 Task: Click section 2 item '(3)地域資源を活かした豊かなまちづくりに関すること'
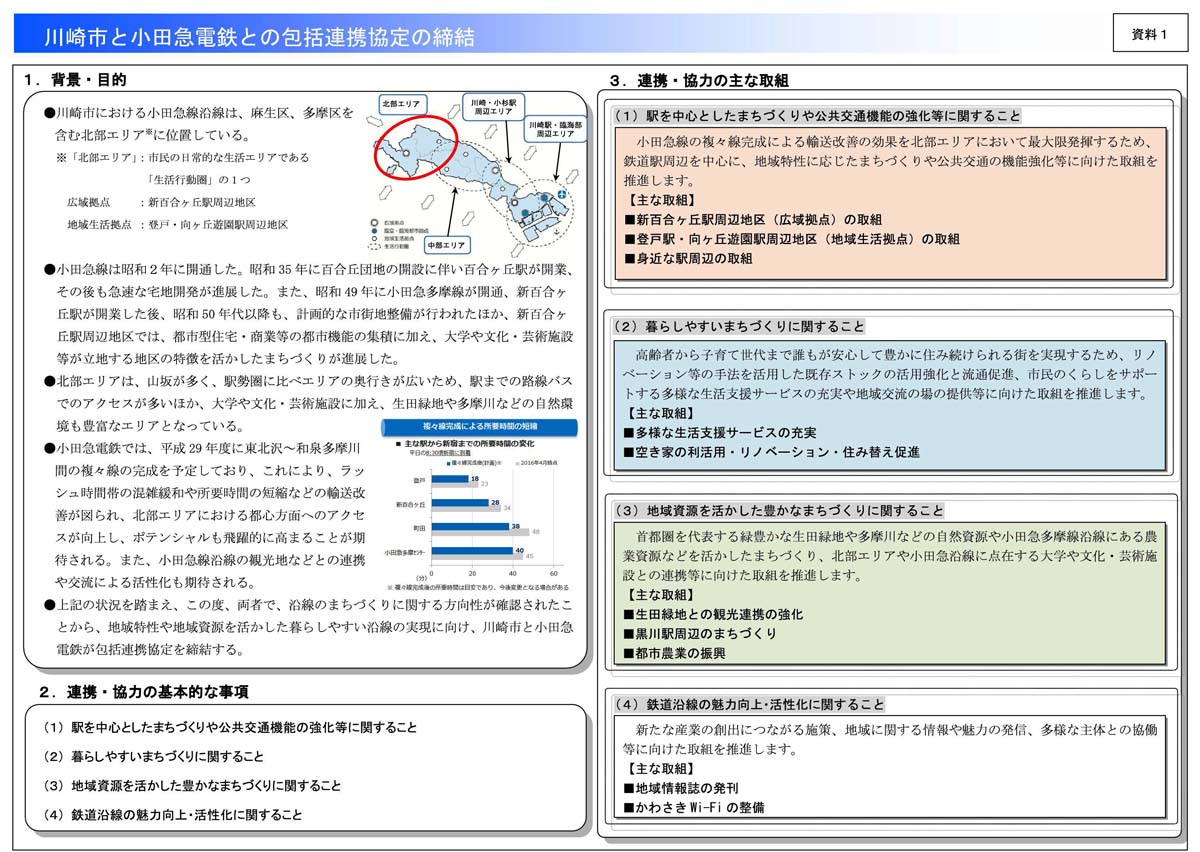point(192,786)
